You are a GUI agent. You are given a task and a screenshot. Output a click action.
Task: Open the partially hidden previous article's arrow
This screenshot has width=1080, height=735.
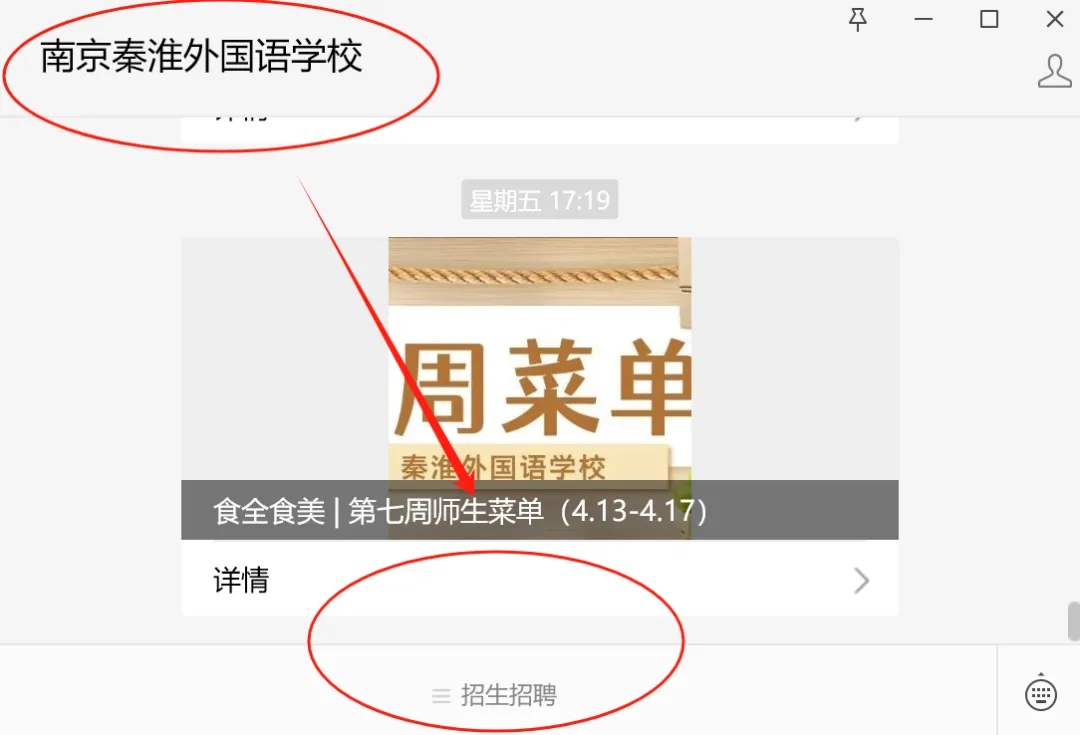[x=859, y=119]
